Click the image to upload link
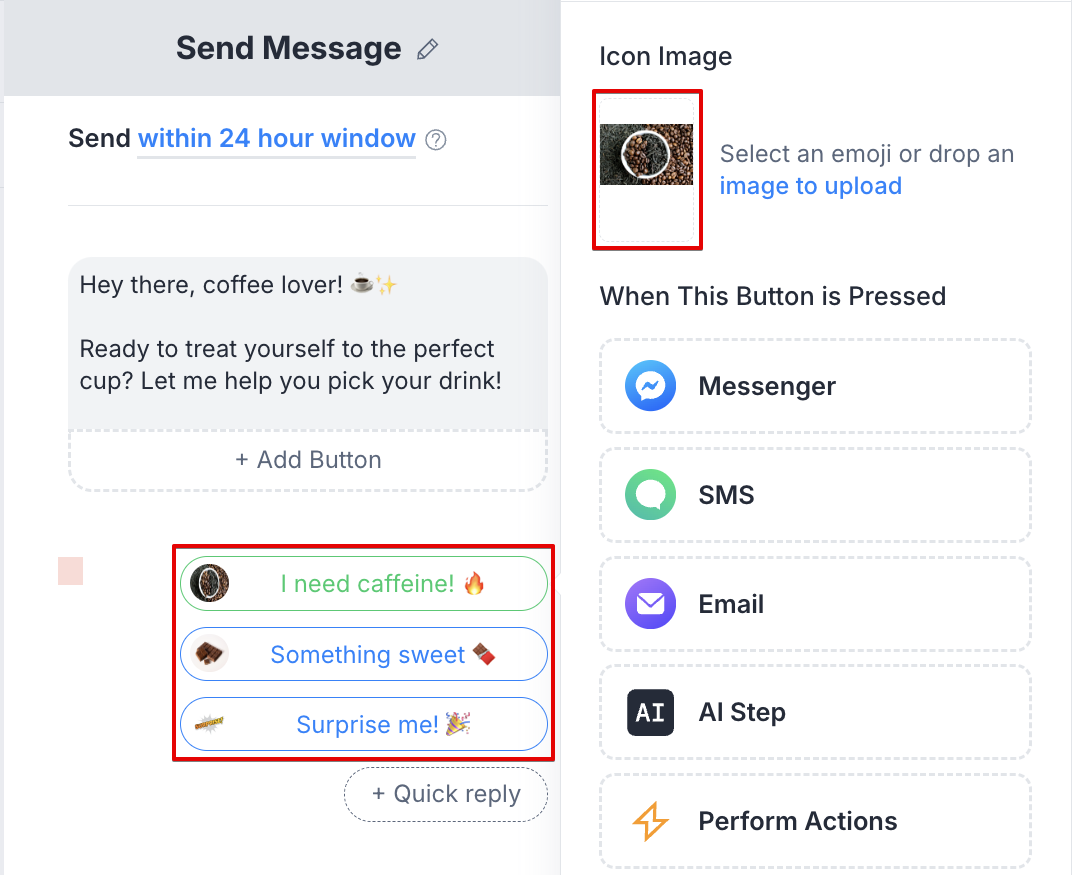Viewport: 1072px width, 875px height. pos(810,186)
